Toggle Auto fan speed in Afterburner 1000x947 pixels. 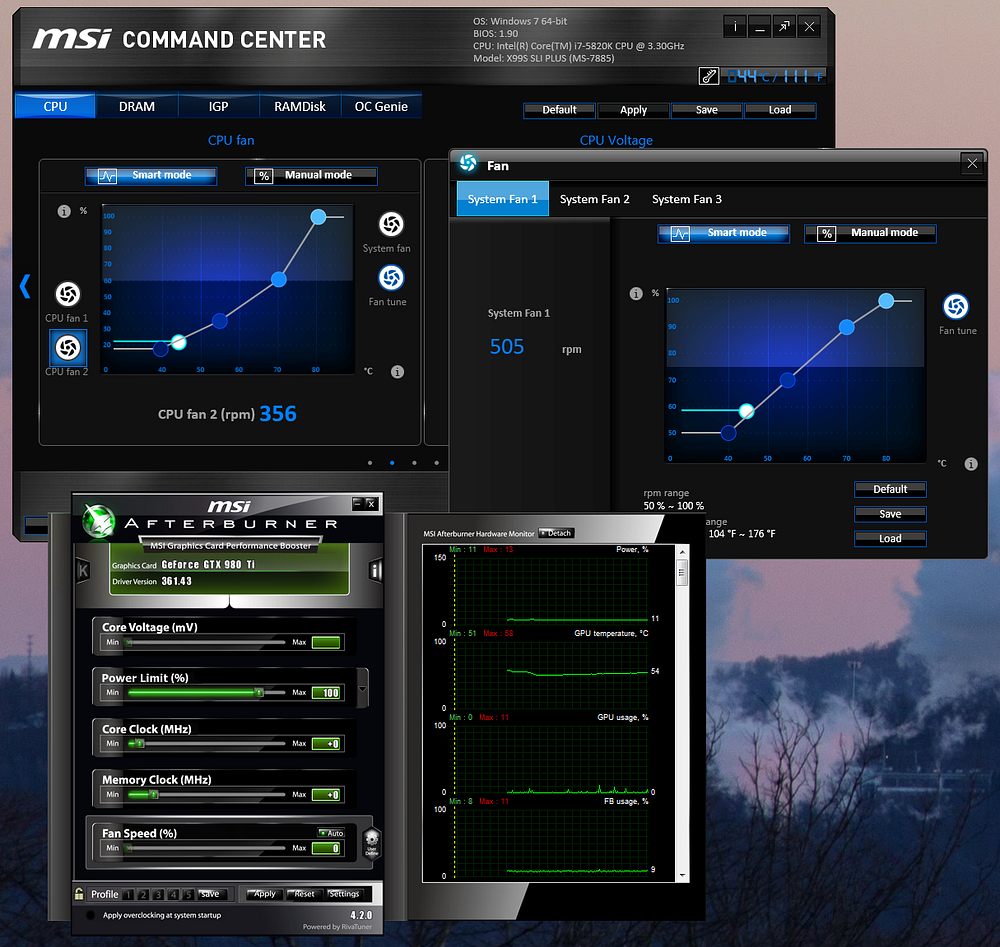point(331,833)
